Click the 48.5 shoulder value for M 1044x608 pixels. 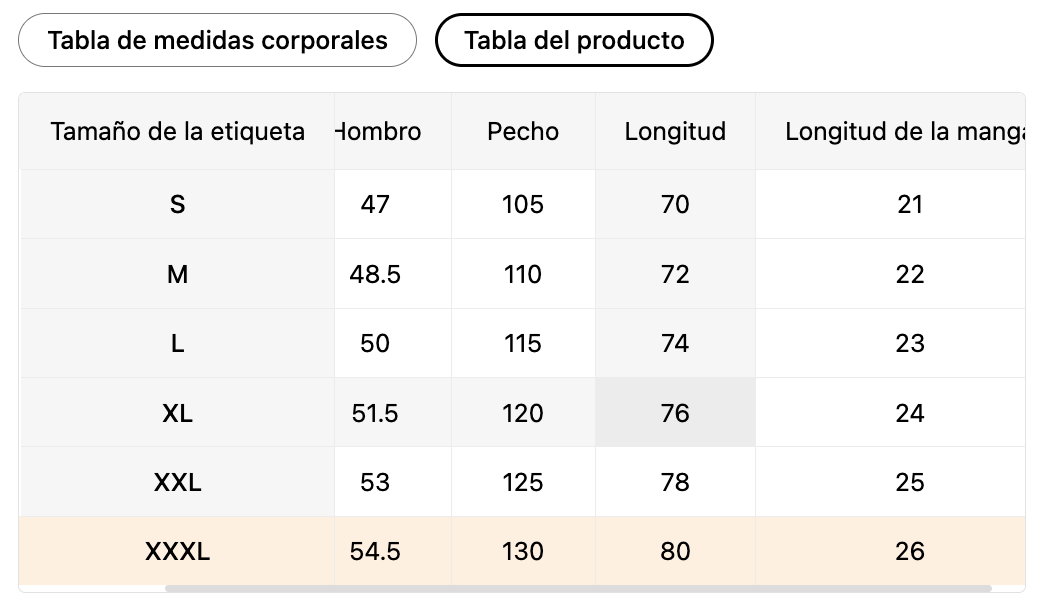tap(375, 274)
